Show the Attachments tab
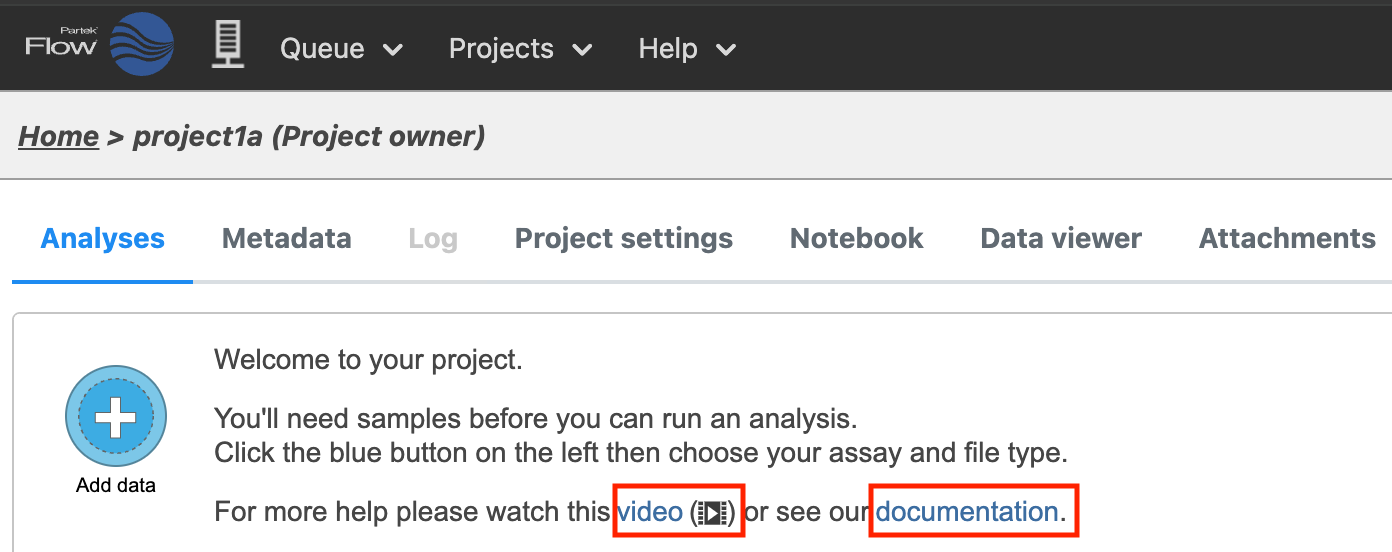This screenshot has height=552, width=1392. pyautogui.click(x=1287, y=238)
